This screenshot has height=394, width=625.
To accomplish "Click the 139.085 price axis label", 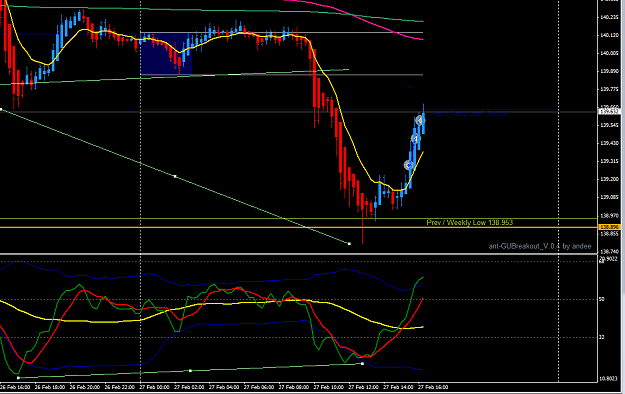I will pyautogui.click(x=609, y=197).
